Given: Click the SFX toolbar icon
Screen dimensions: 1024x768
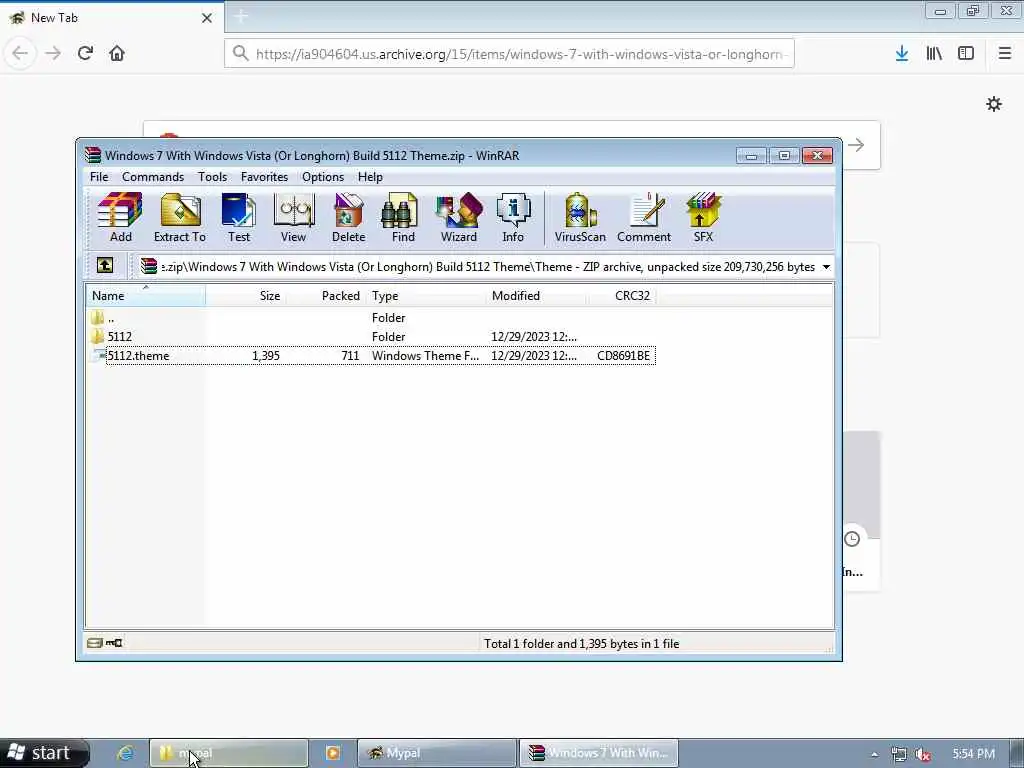Looking at the screenshot, I should point(703,217).
